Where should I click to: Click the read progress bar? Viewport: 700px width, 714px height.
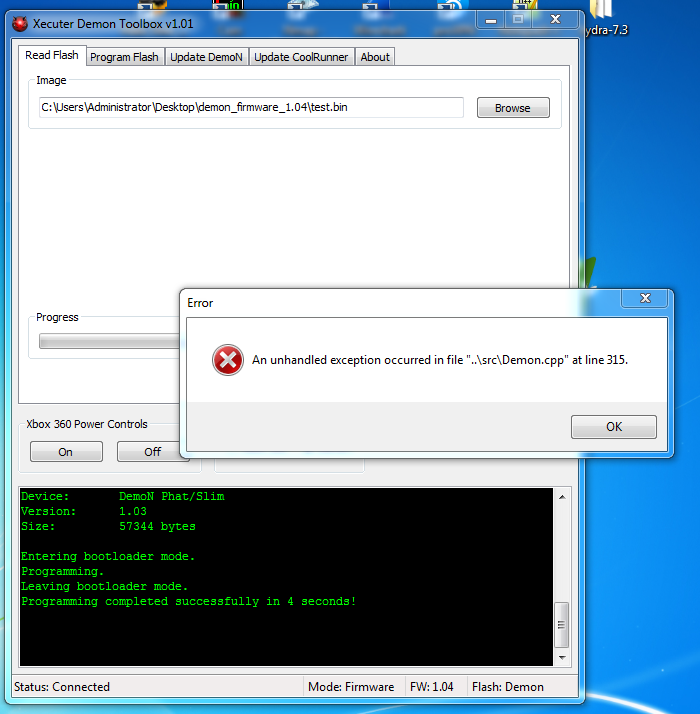(x=109, y=341)
